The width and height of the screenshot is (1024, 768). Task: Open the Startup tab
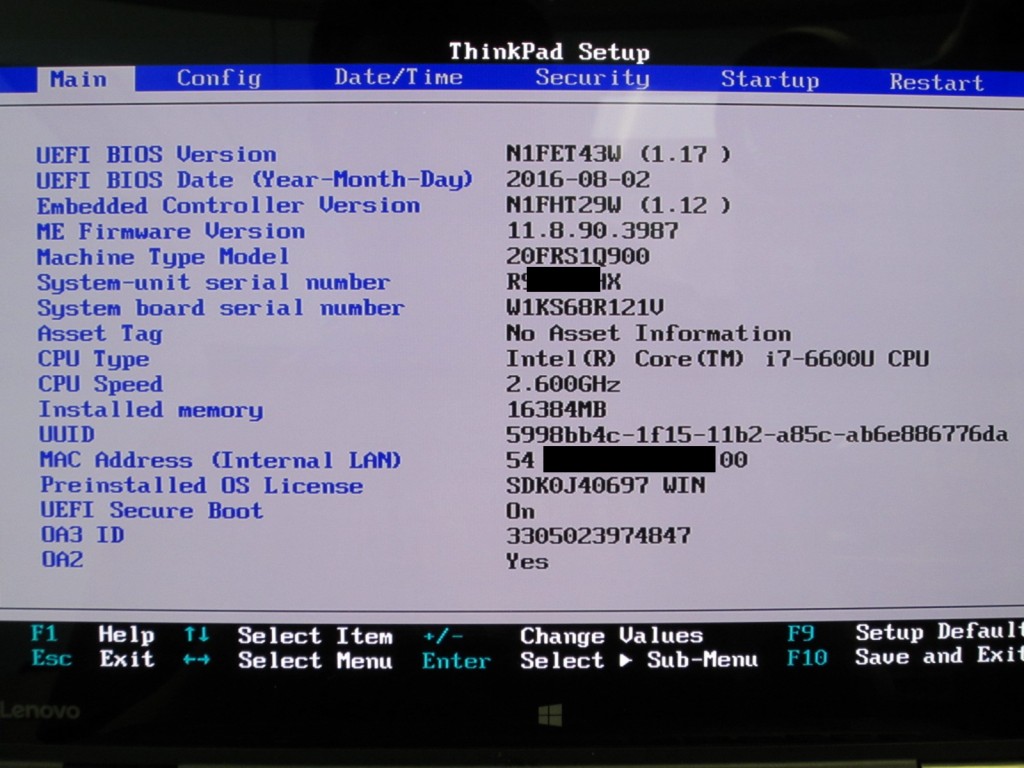(770, 80)
